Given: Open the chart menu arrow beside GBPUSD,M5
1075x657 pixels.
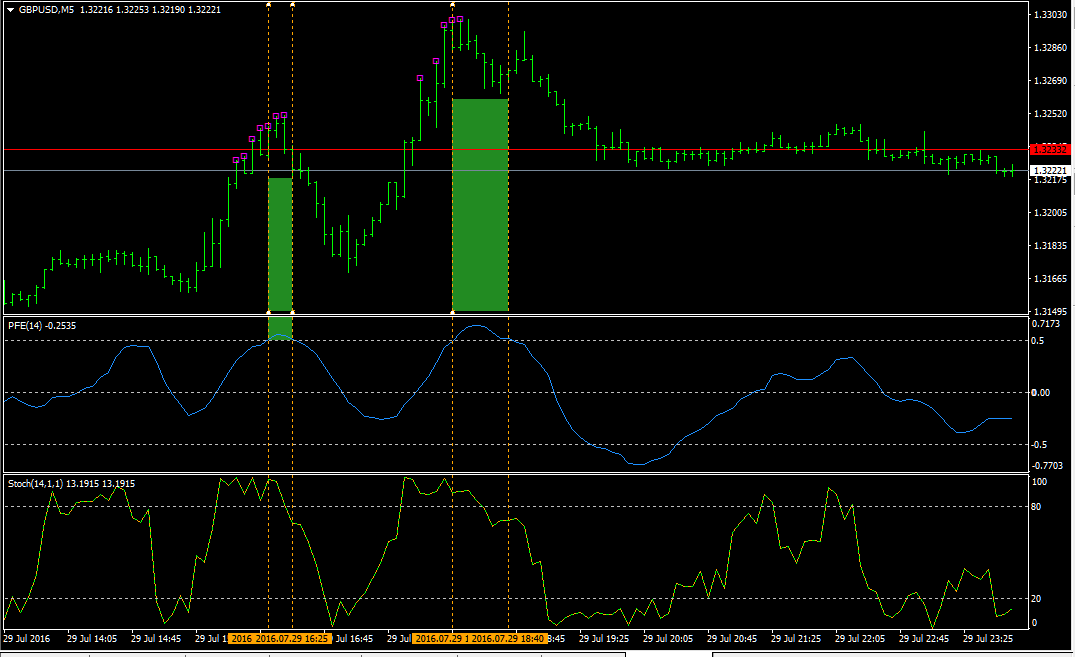Looking at the screenshot, I should coord(10,10).
